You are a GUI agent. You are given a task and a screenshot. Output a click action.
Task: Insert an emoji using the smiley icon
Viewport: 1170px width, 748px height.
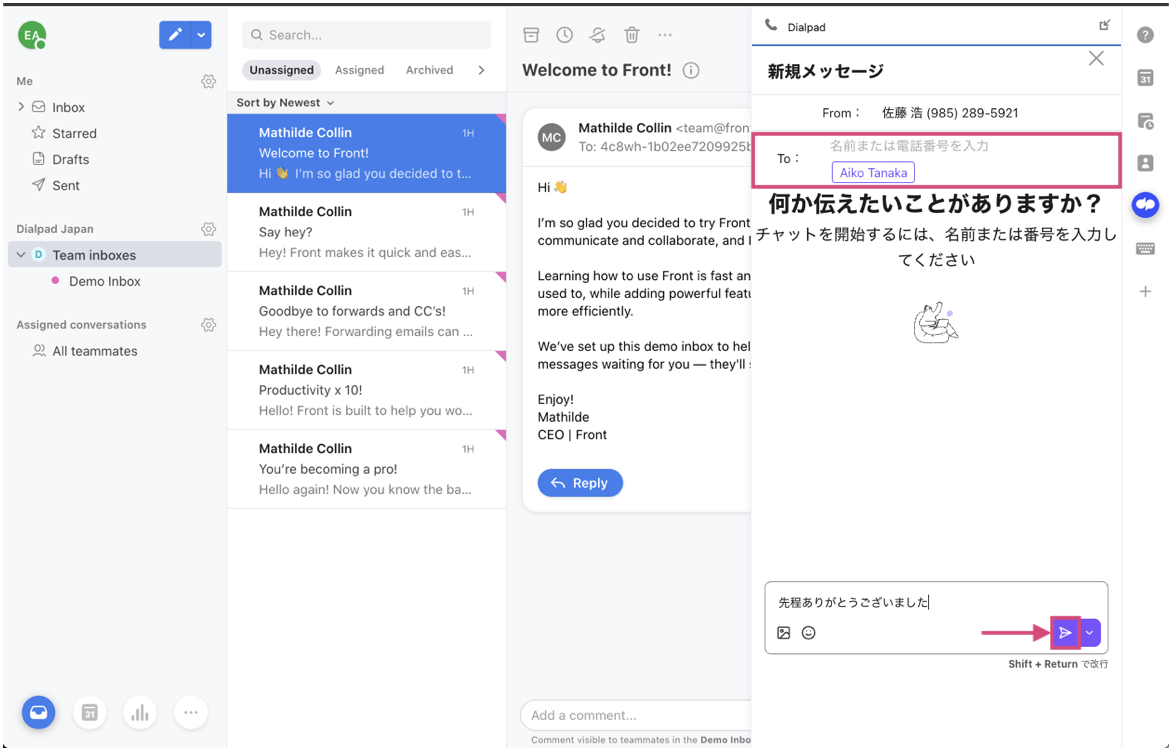(809, 633)
